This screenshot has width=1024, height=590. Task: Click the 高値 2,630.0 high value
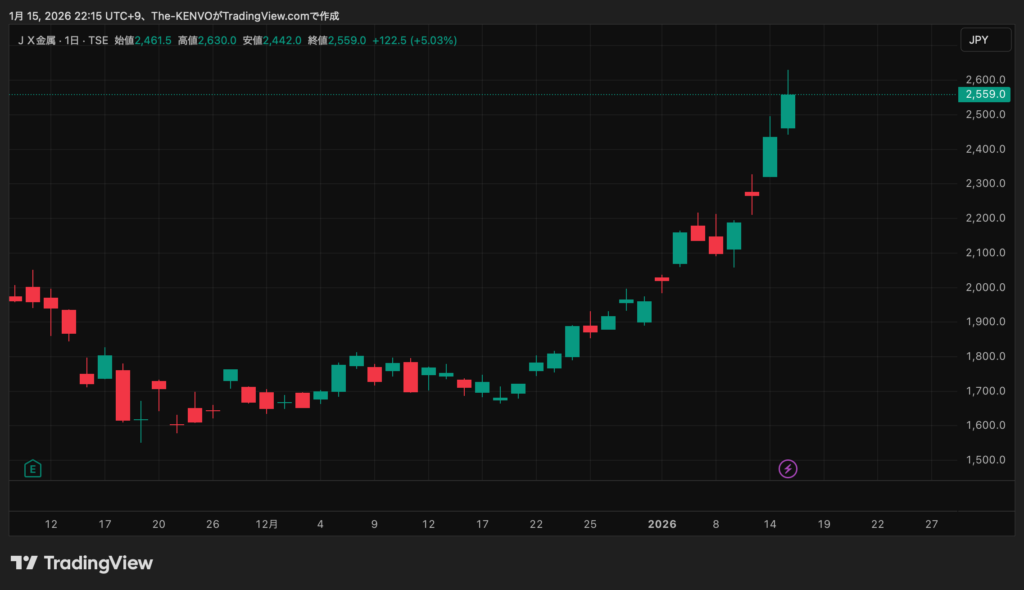click(x=219, y=40)
